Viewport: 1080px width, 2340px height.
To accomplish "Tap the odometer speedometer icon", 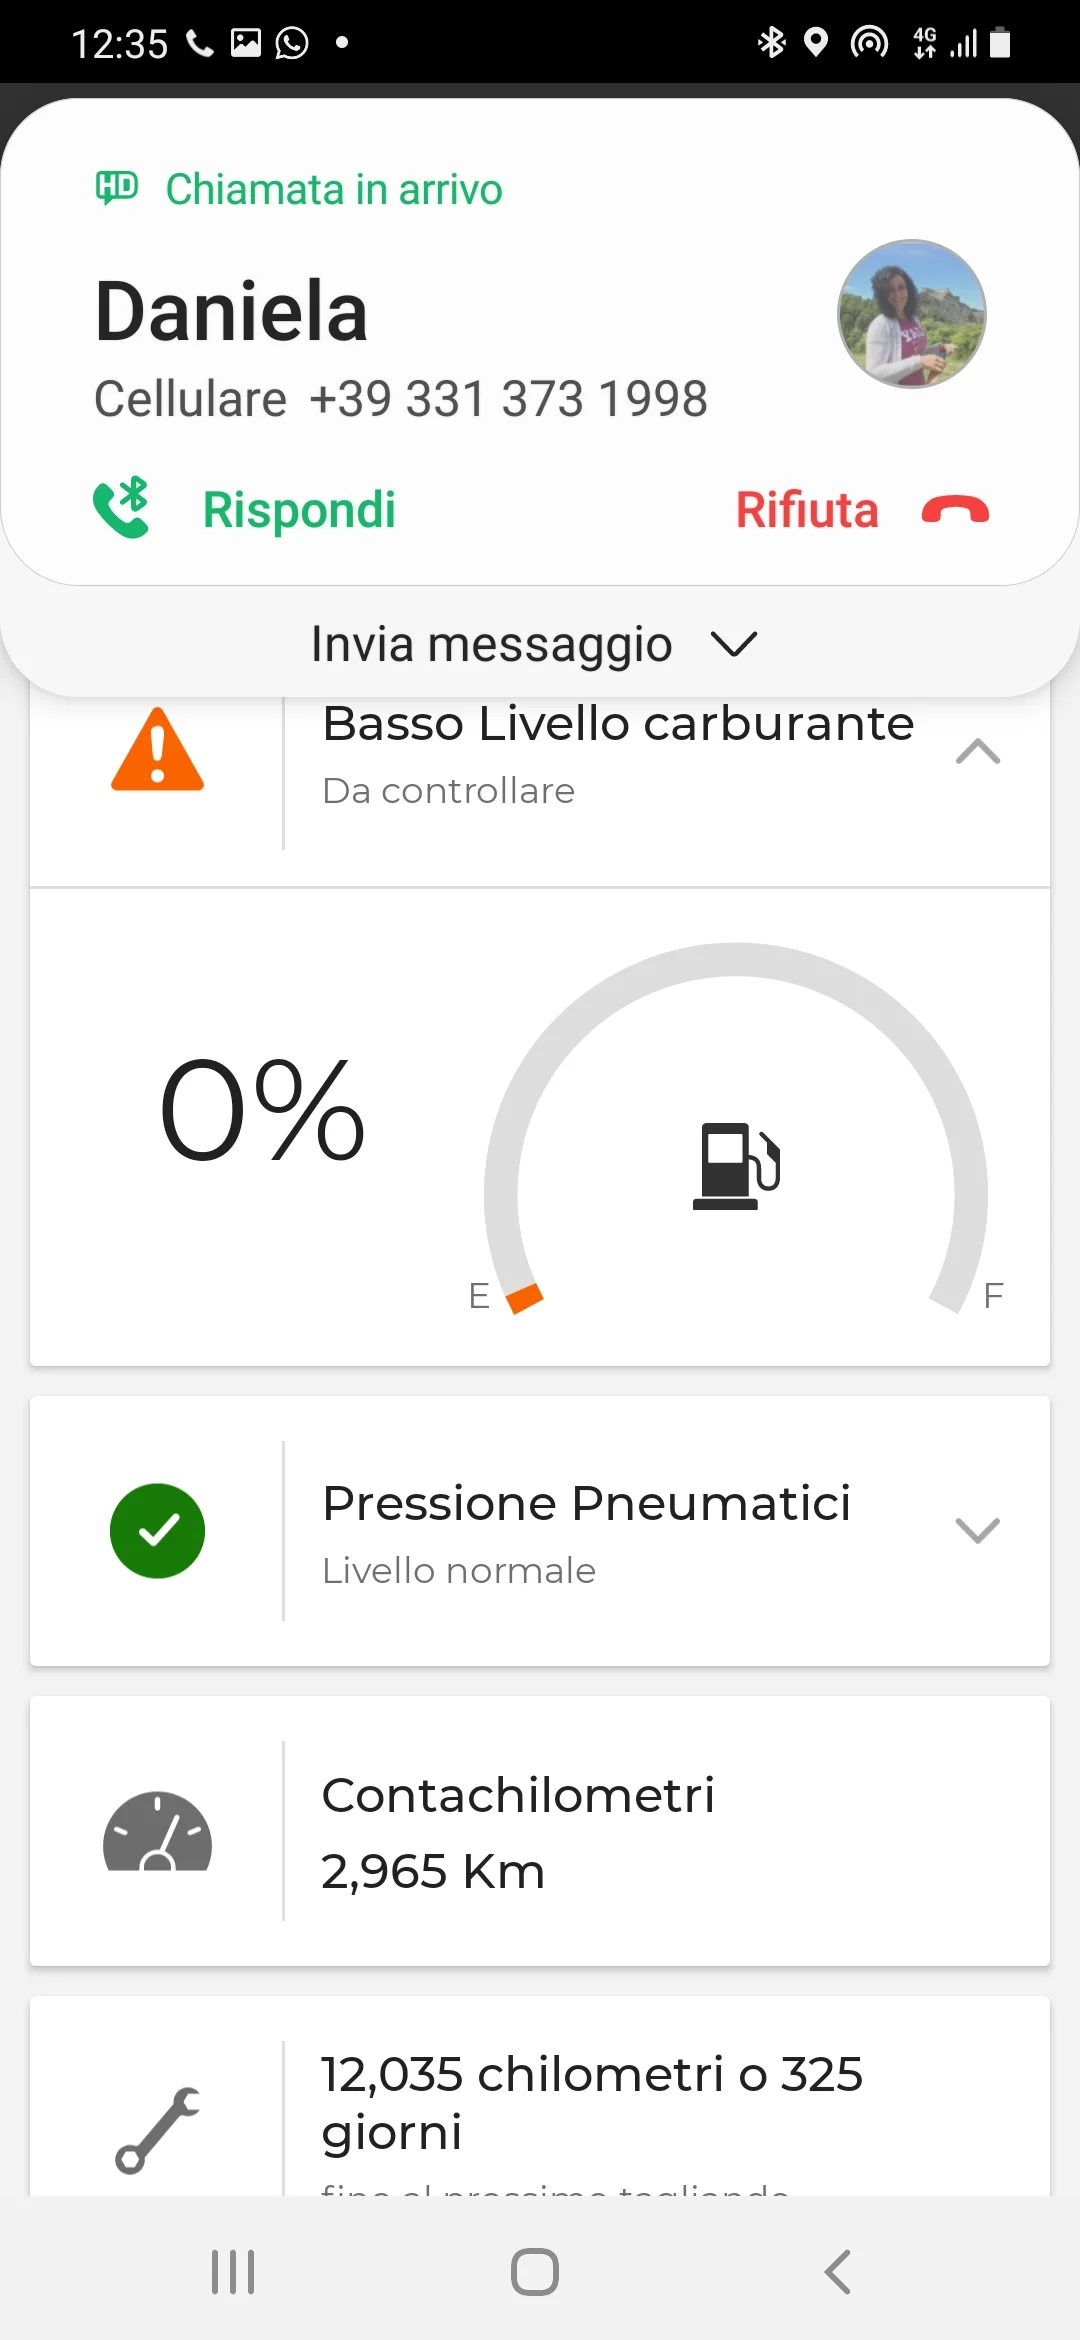I will 157,1831.
